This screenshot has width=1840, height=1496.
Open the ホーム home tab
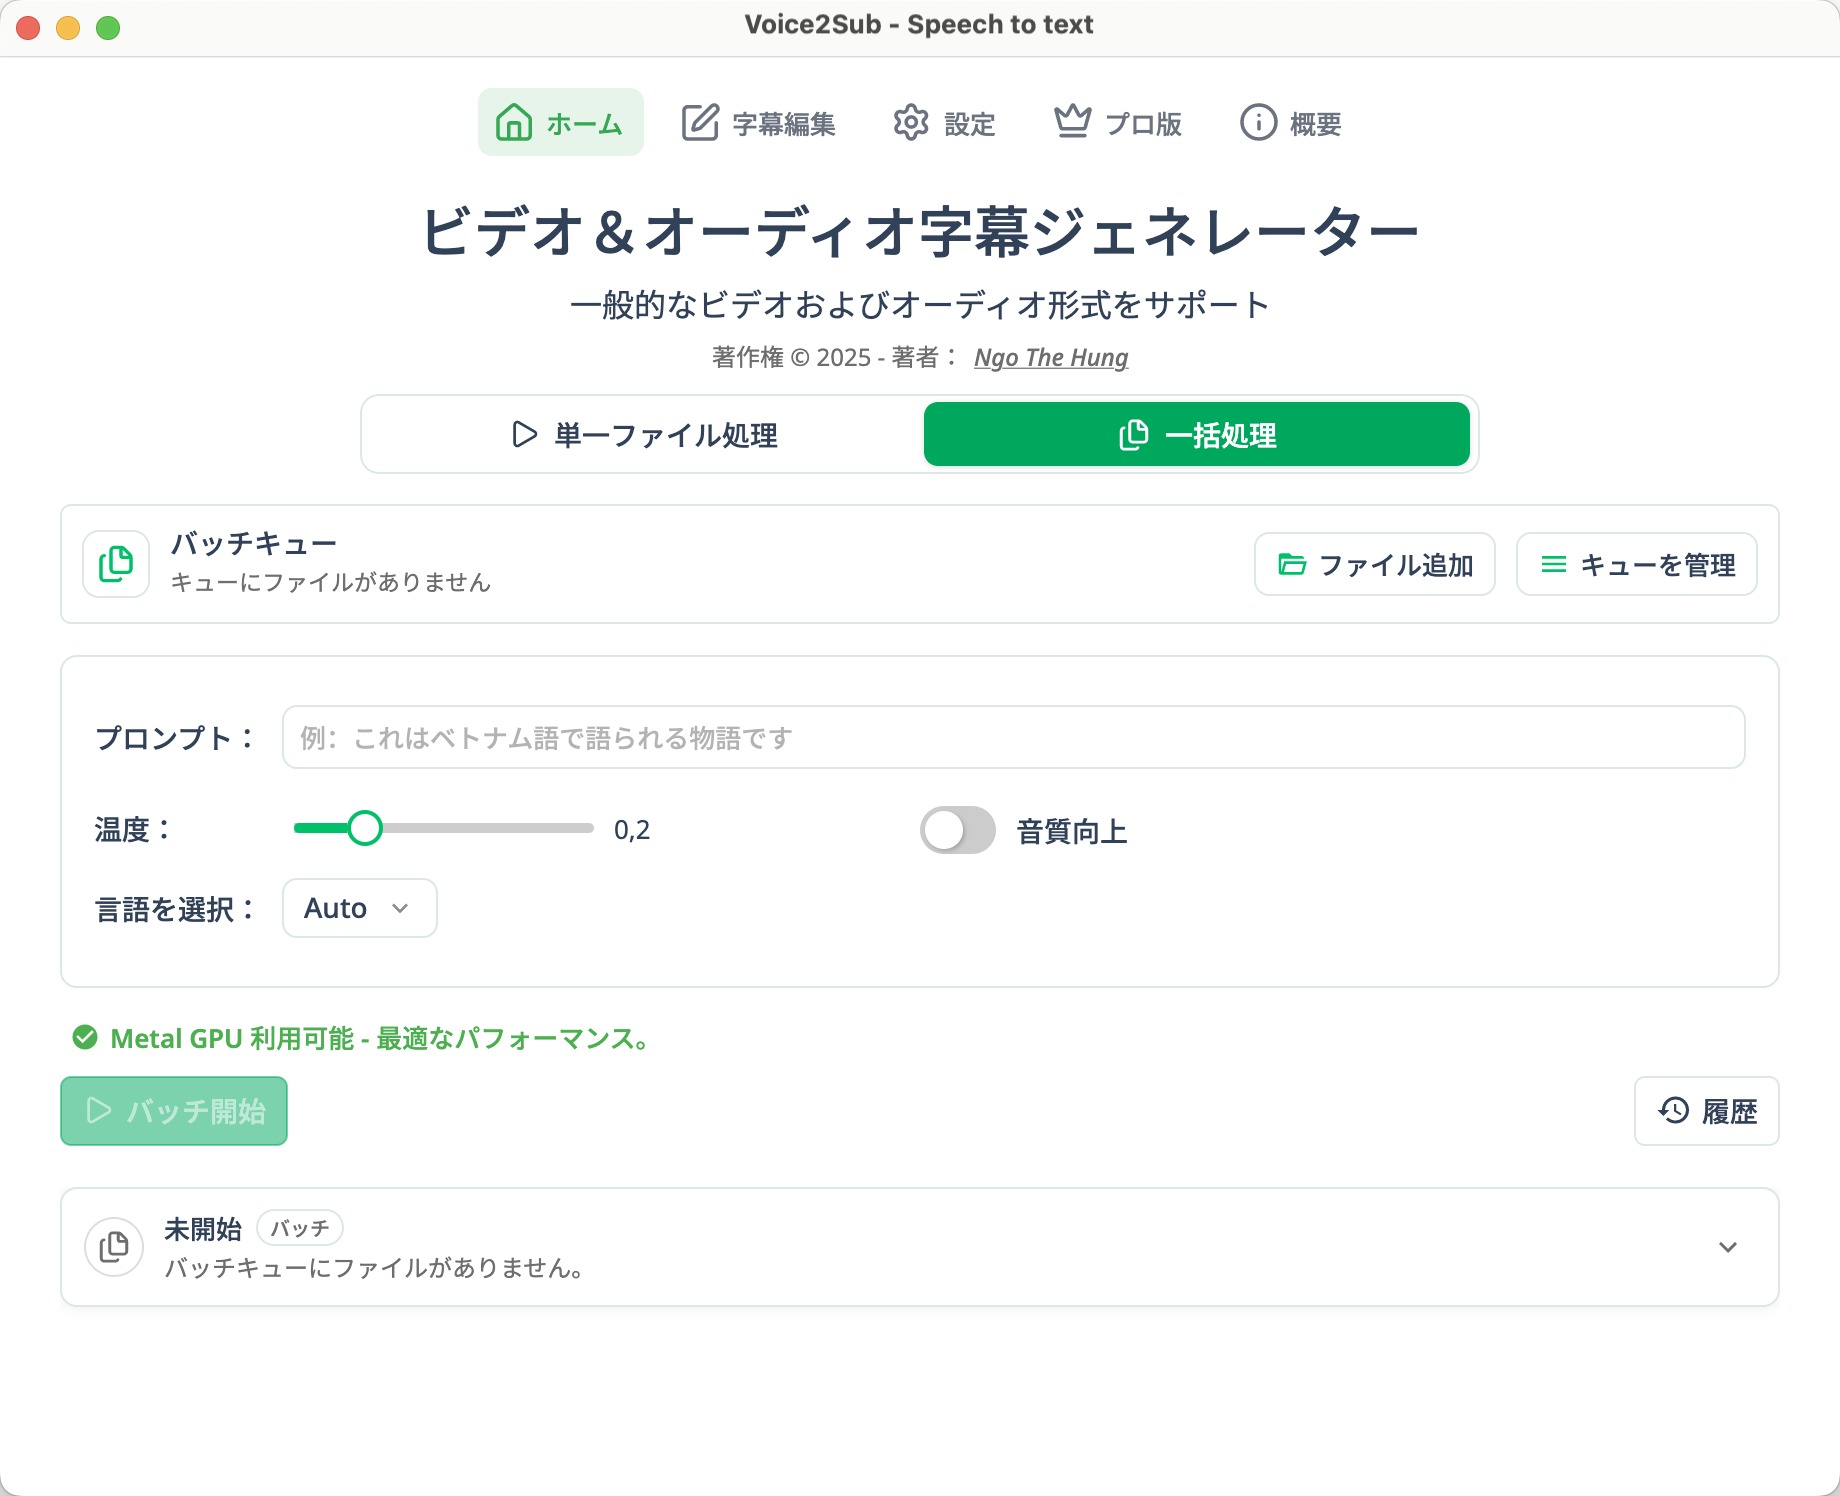560,122
